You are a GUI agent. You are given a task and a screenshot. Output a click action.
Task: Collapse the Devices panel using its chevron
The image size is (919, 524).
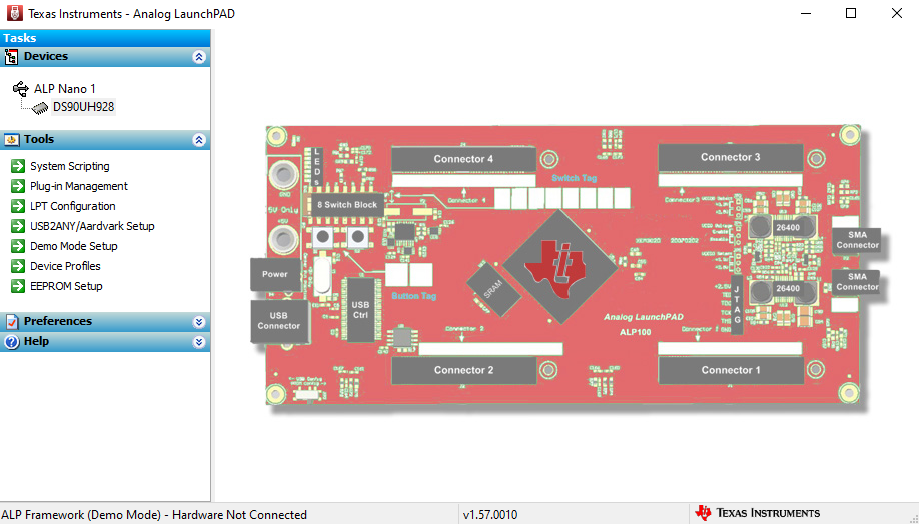[x=199, y=57]
